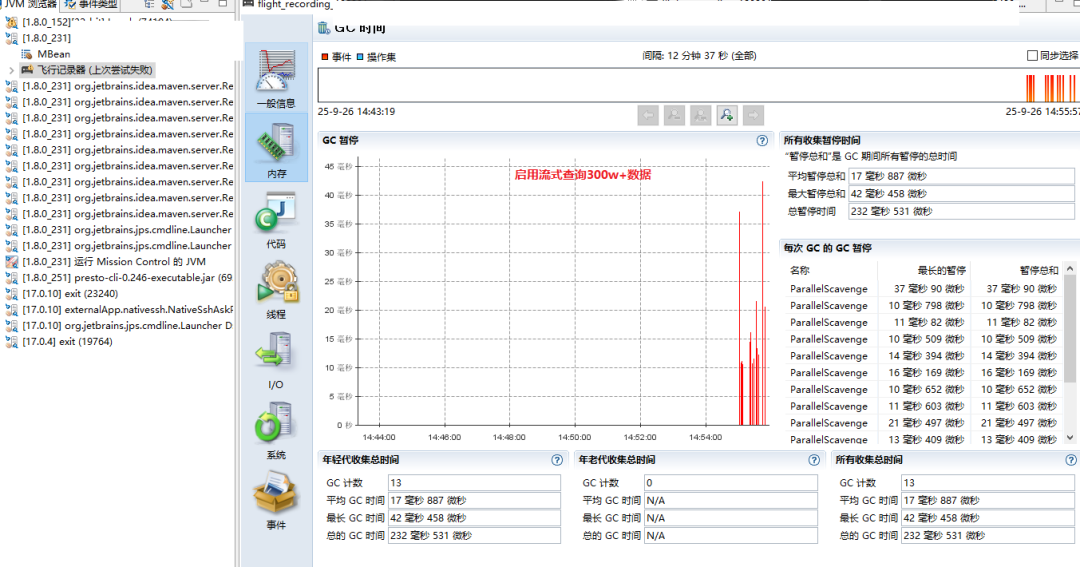This screenshot has width=1080, height=567.
Task: Select ParallelScavenge row with 14 毫秒 394 微秒
Action: [x=924, y=355]
